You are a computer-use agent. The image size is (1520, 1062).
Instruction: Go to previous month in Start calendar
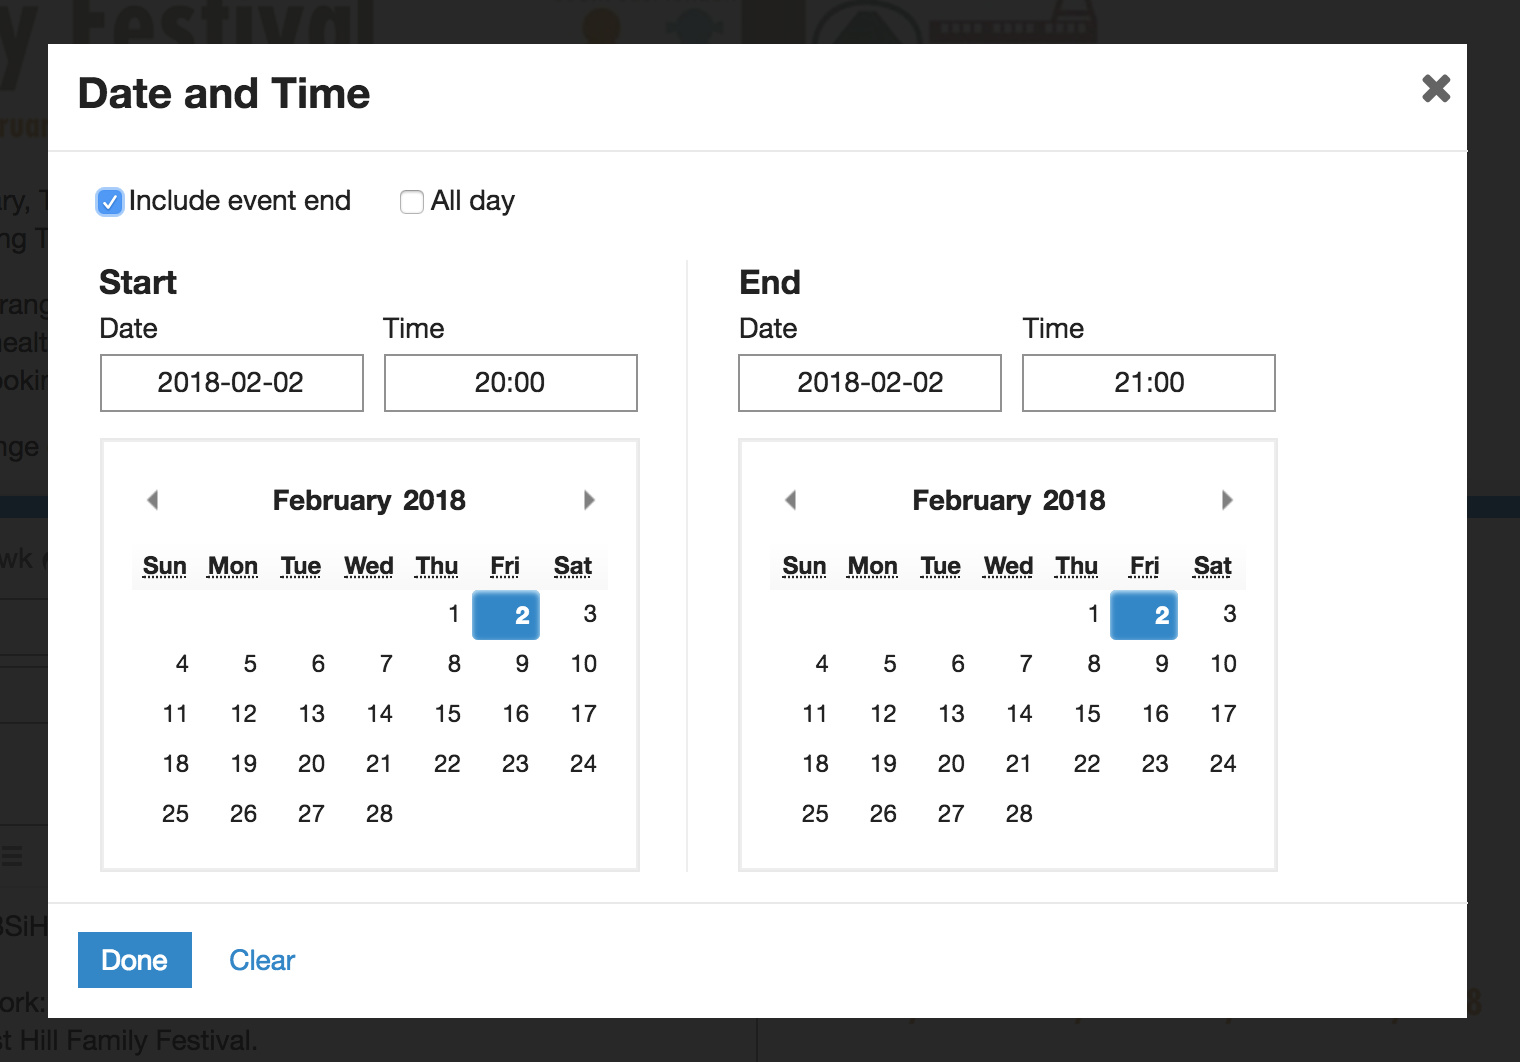[153, 500]
